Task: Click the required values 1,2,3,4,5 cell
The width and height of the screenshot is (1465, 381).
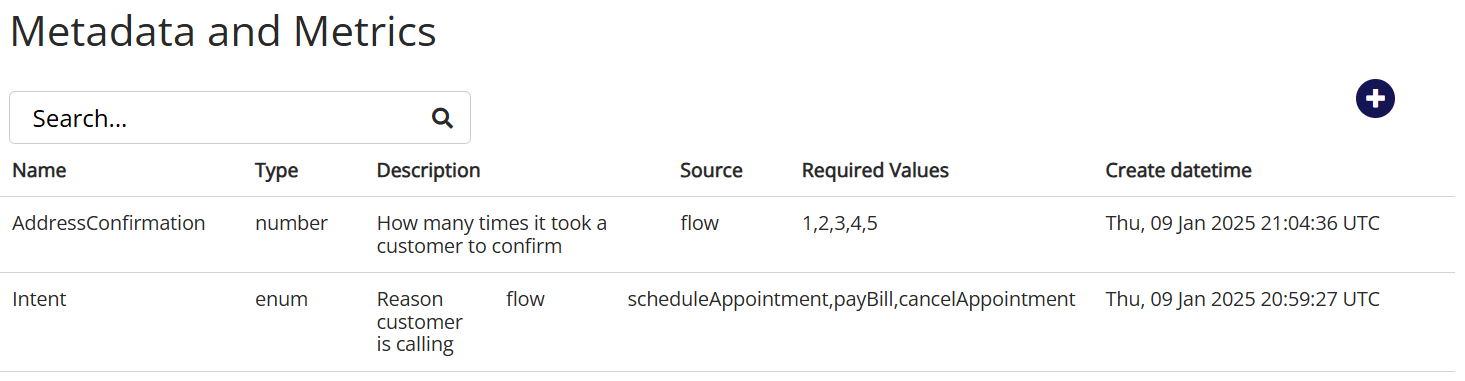Action: [840, 223]
